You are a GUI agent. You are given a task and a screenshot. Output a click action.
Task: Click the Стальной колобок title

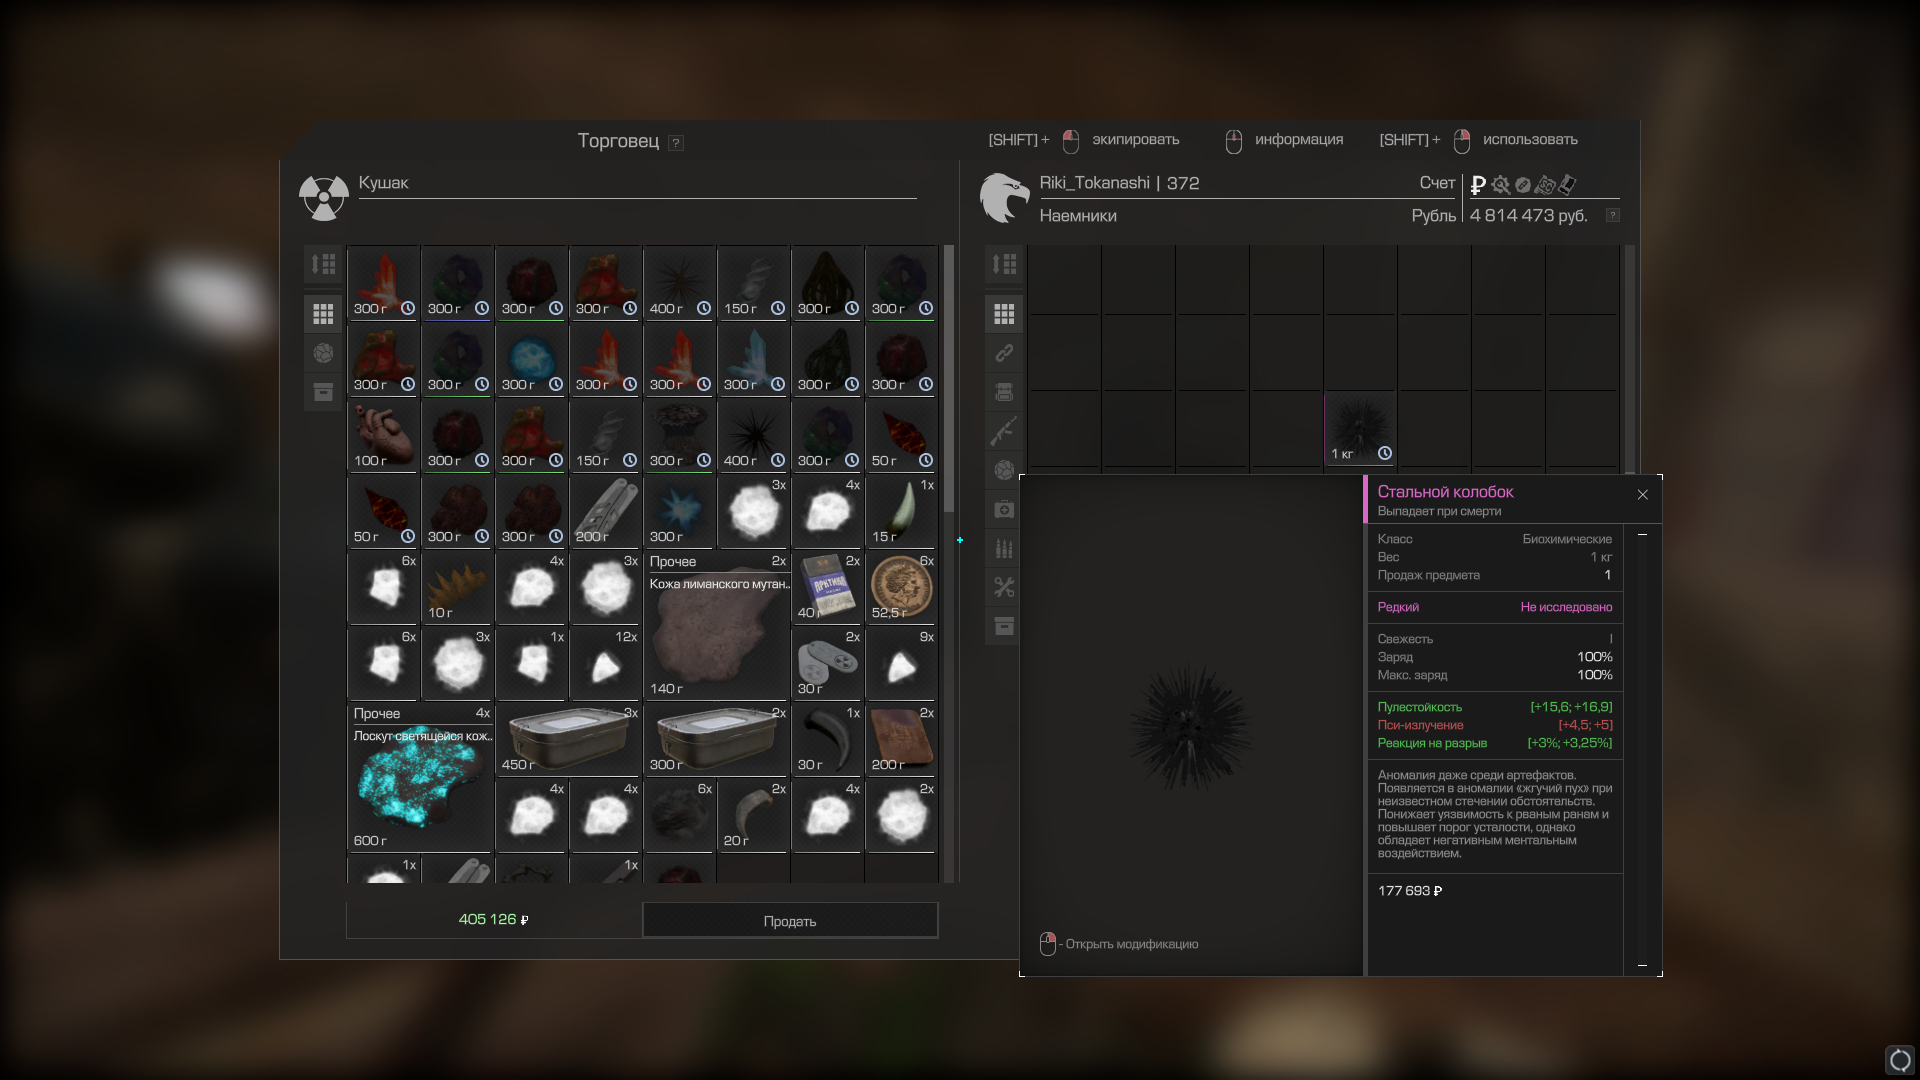click(x=1445, y=492)
